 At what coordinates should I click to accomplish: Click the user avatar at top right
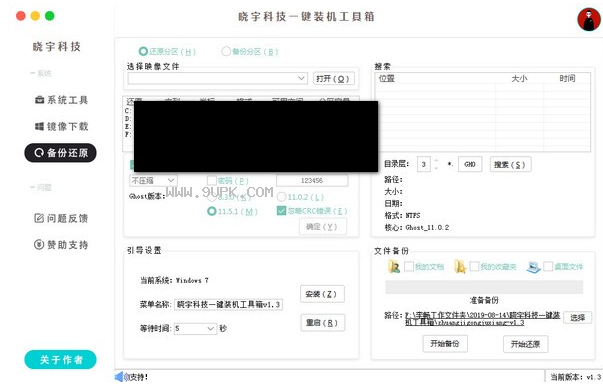click(588, 19)
